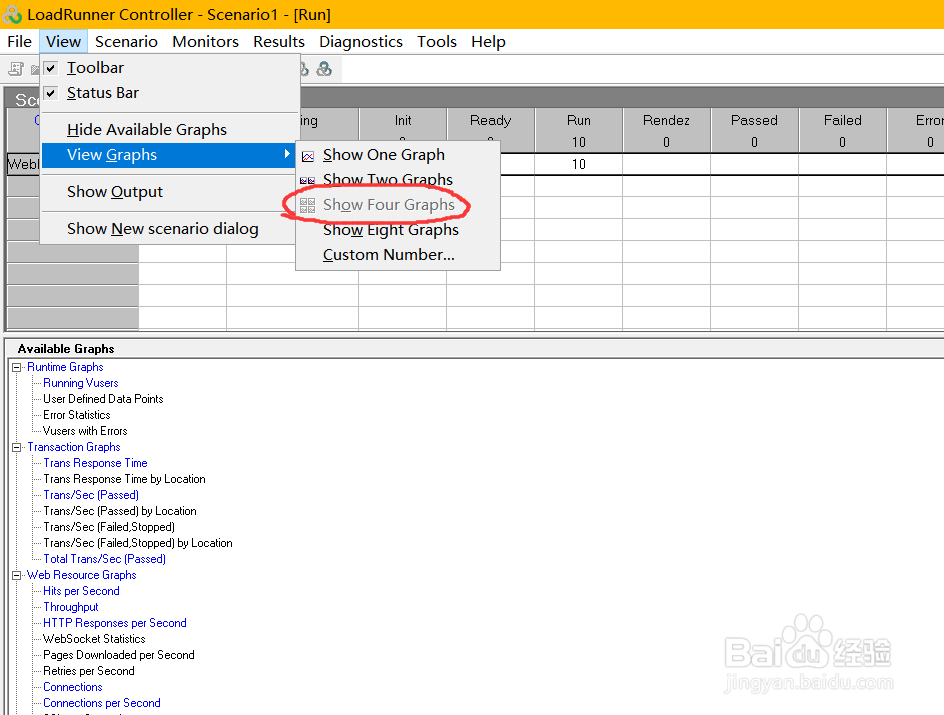
Task: Select Runtime Graphs category
Action: point(65,367)
